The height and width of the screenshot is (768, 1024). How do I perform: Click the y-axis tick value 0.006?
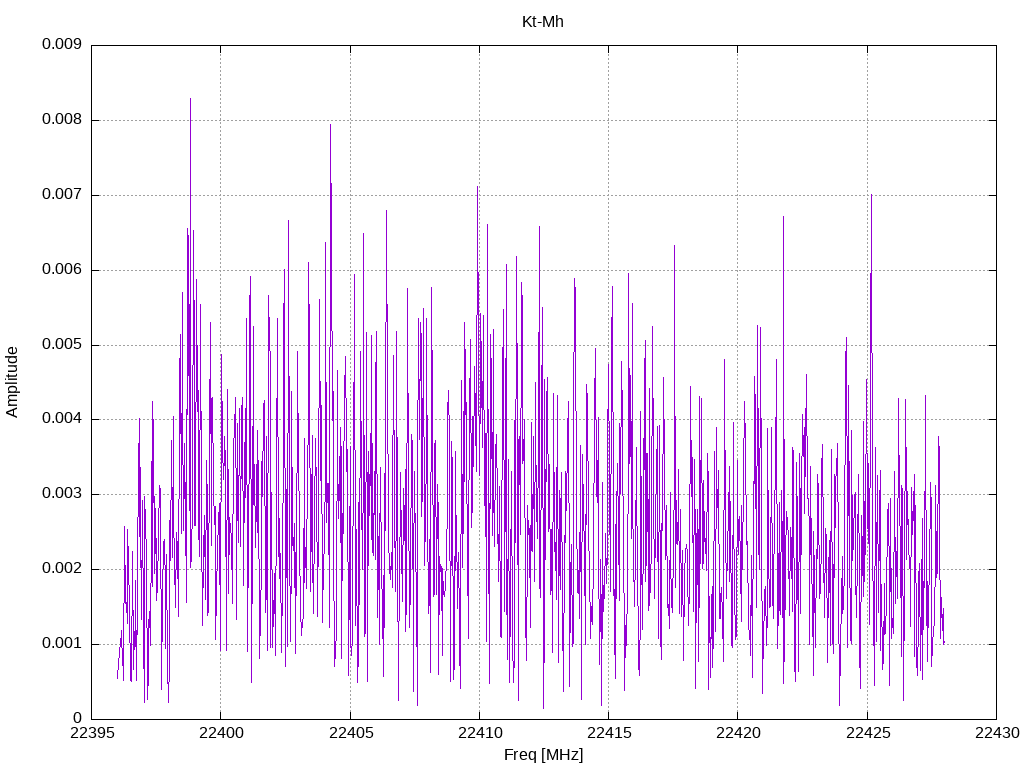(62, 270)
